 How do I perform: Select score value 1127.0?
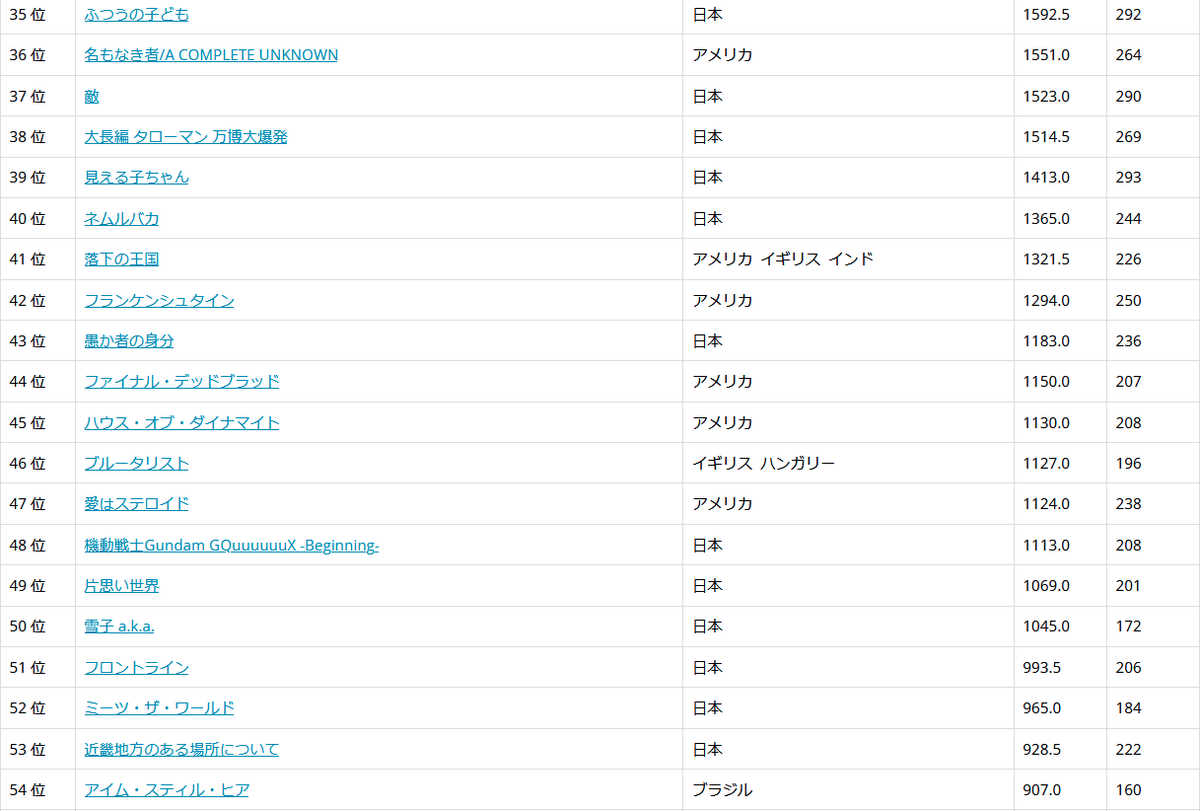tap(1046, 463)
